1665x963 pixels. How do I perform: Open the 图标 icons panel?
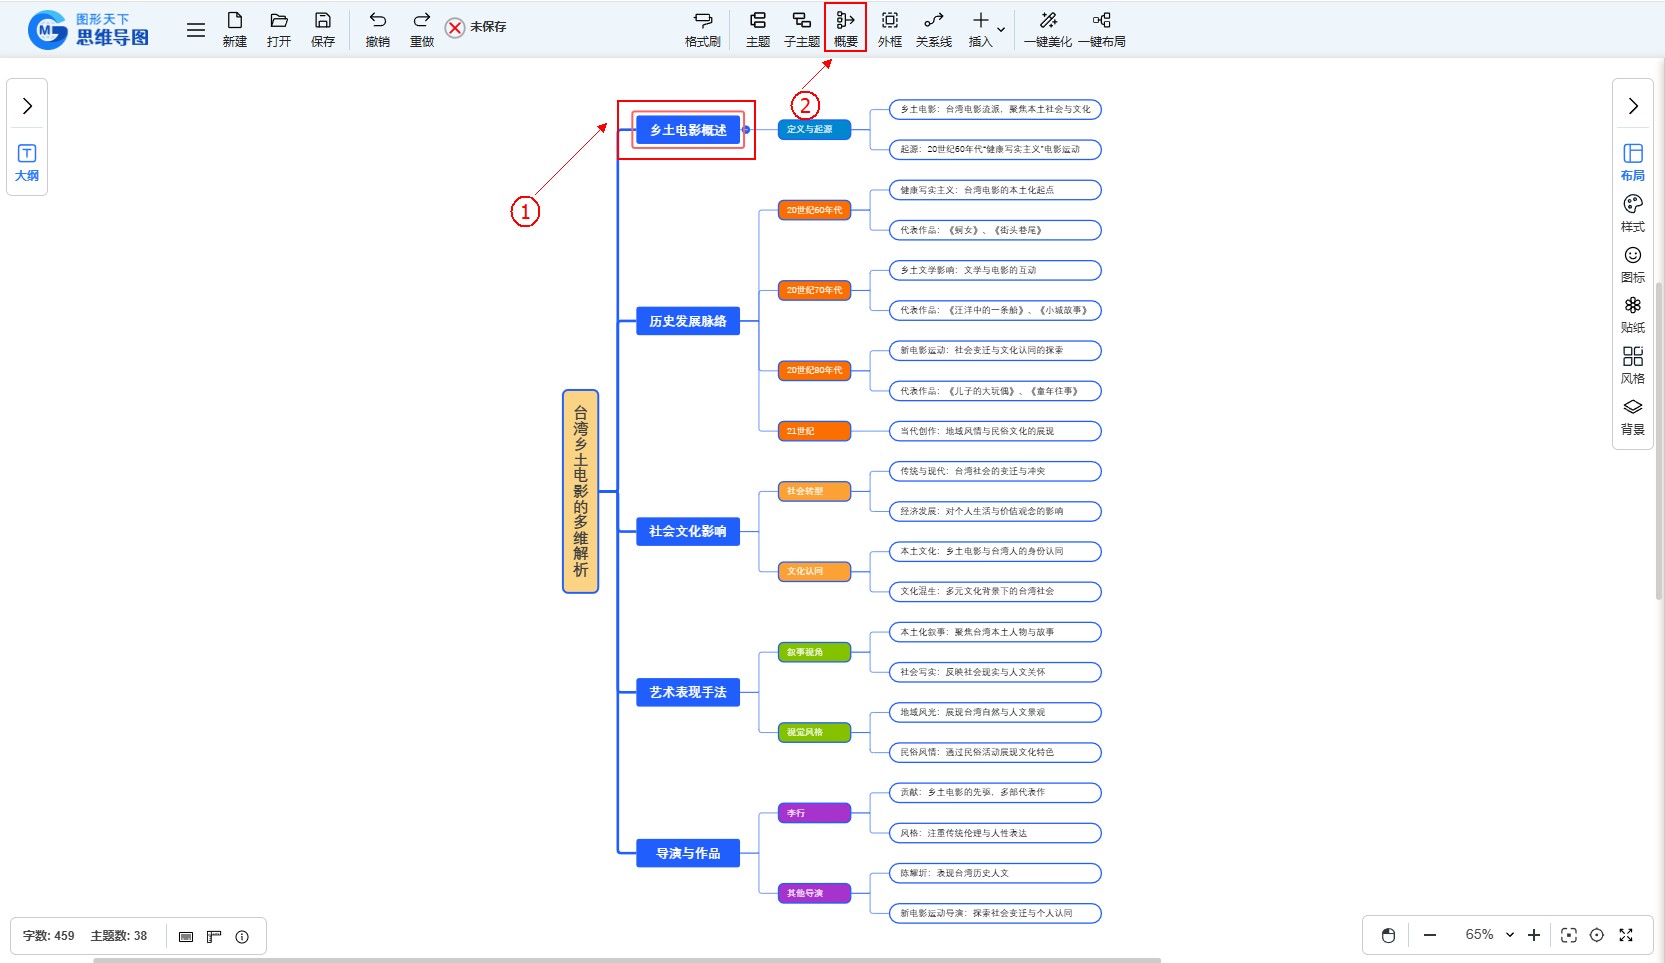(1632, 264)
